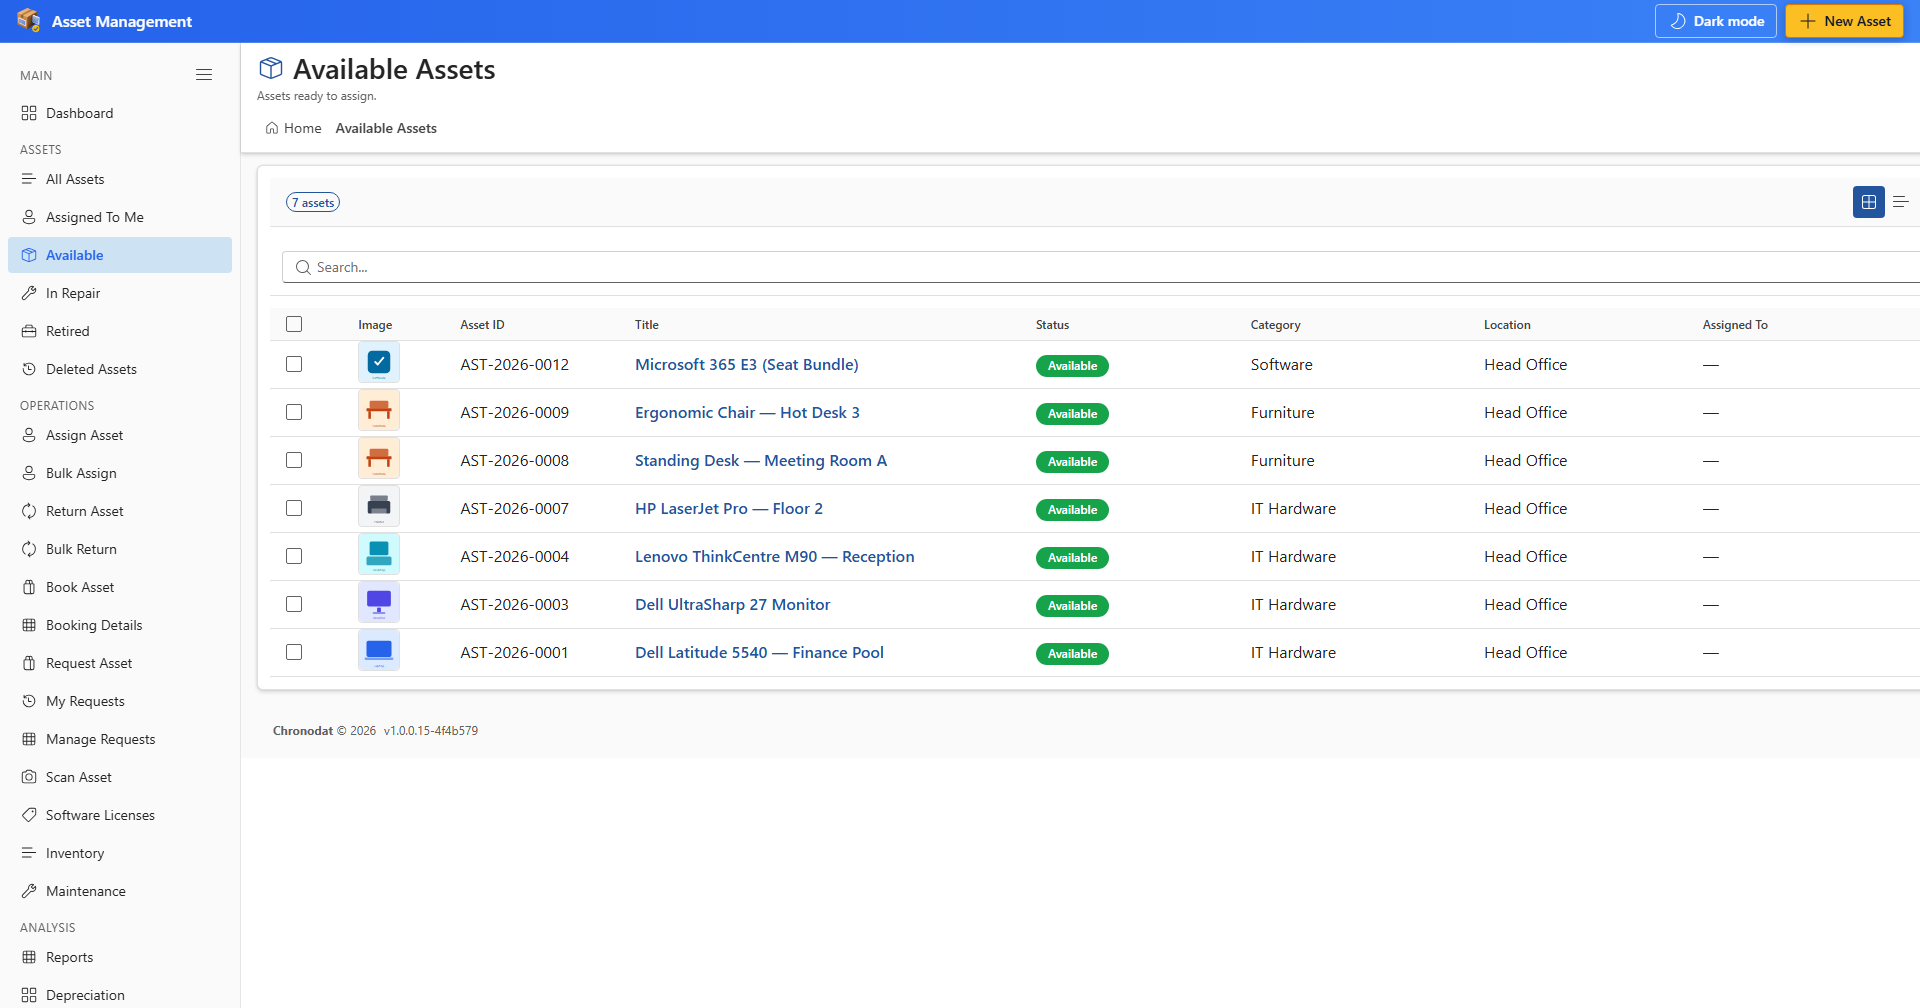This screenshot has height=1008, width=1920.
Task: Open Inventory in sidebar
Action: (x=120, y=853)
